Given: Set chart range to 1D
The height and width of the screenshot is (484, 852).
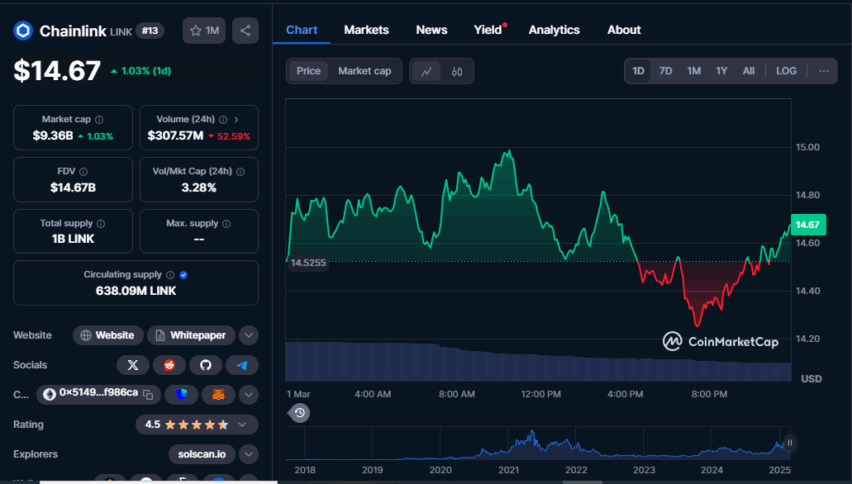Looking at the screenshot, I should [638, 71].
